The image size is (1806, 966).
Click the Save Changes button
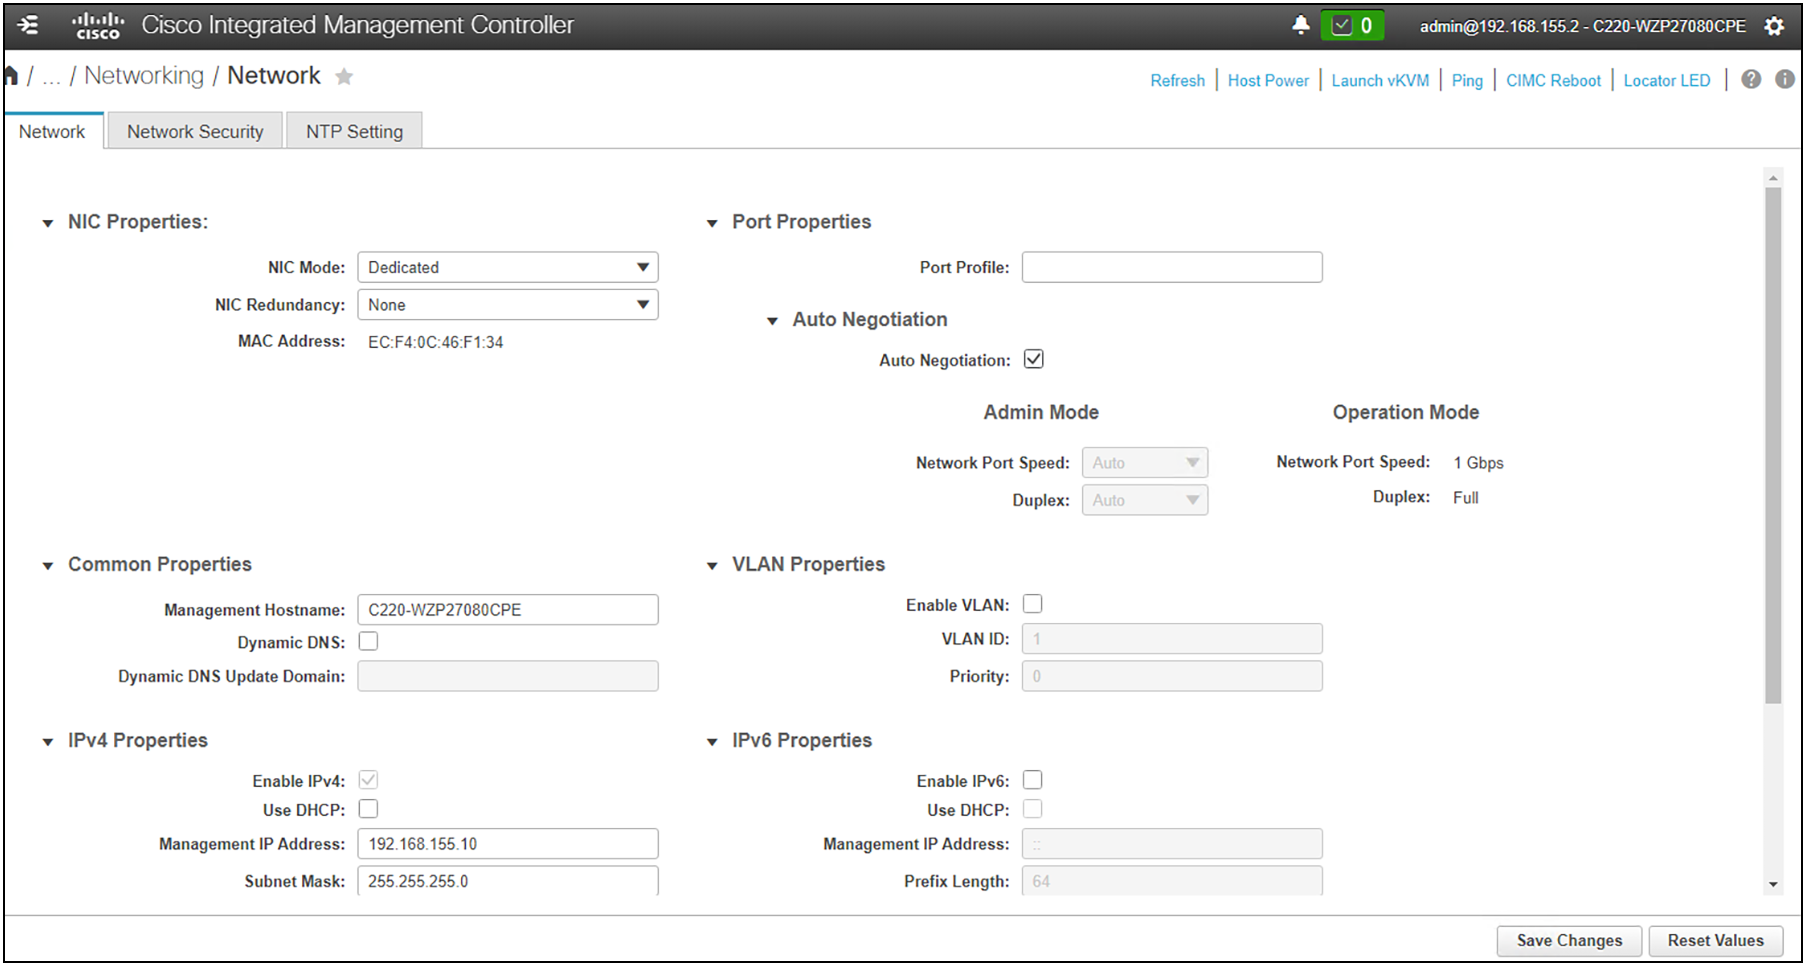(x=1569, y=940)
